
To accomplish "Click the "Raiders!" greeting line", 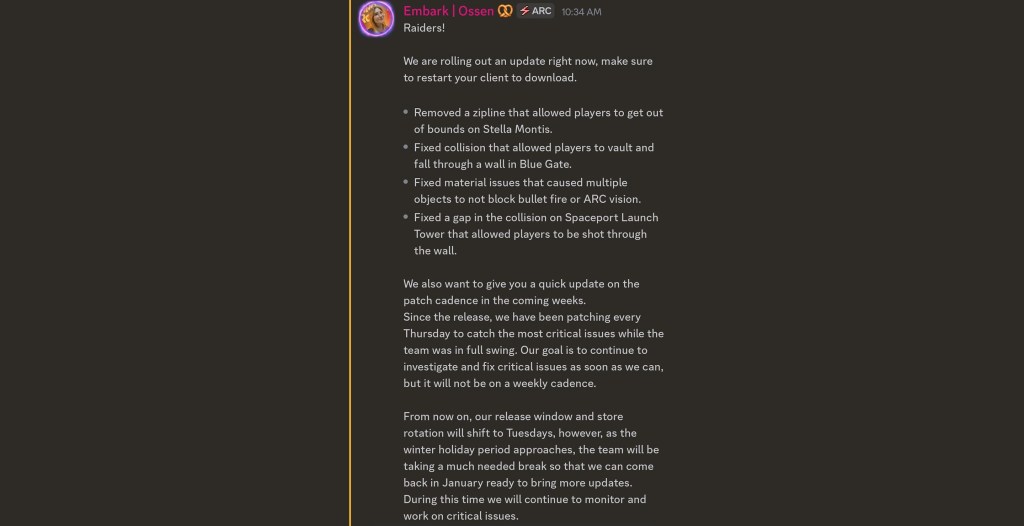I will 424,28.
